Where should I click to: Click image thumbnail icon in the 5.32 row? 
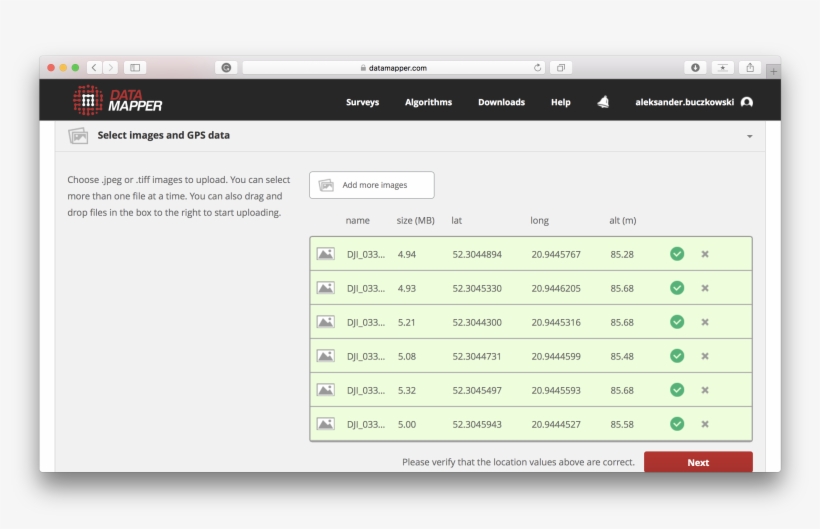[325, 390]
